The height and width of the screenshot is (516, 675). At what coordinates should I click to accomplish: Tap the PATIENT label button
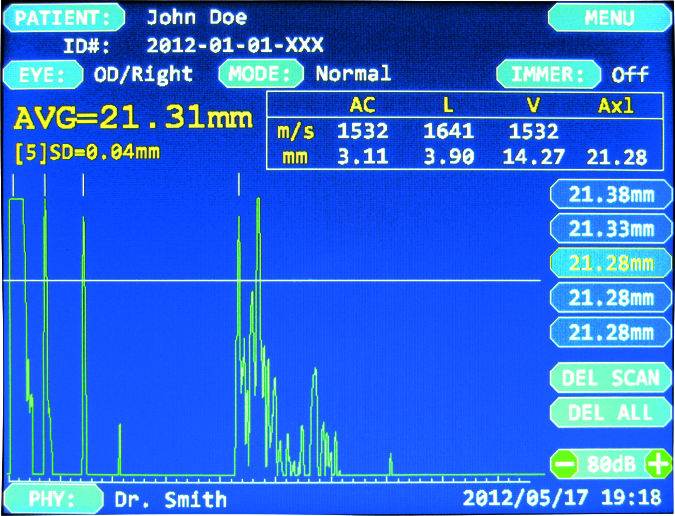64,18
